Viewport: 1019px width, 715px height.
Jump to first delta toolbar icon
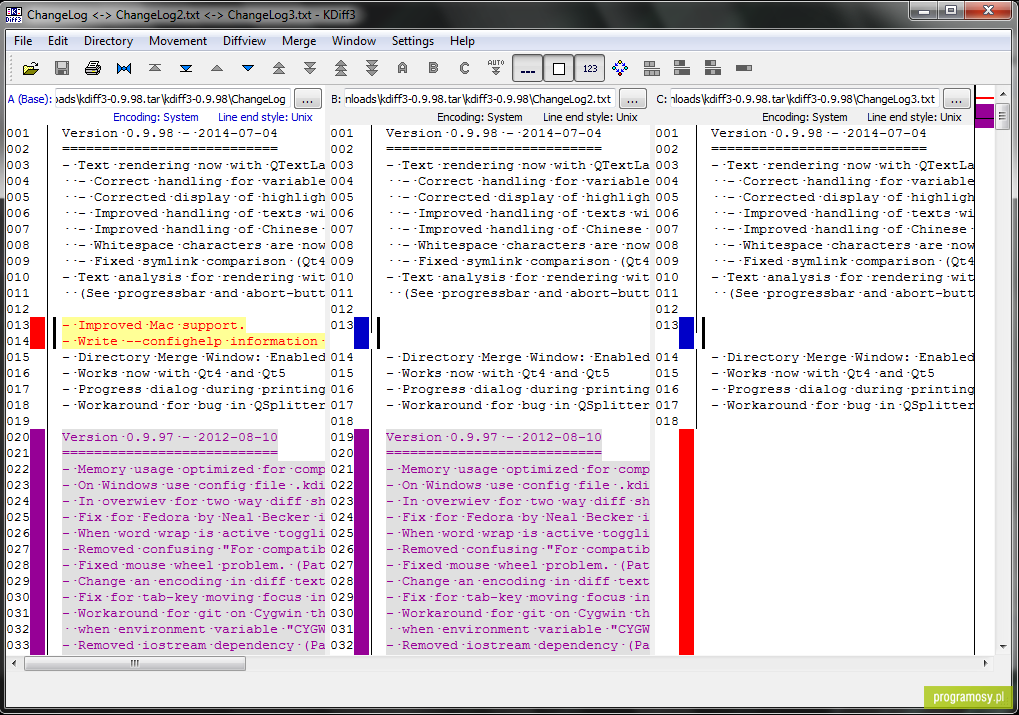(x=155, y=68)
